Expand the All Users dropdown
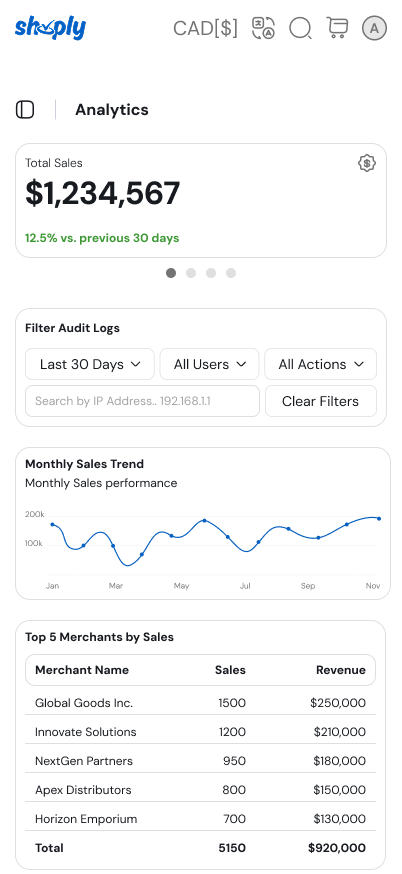The width and height of the screenshot is (402, 874). [x=210, y=364]
